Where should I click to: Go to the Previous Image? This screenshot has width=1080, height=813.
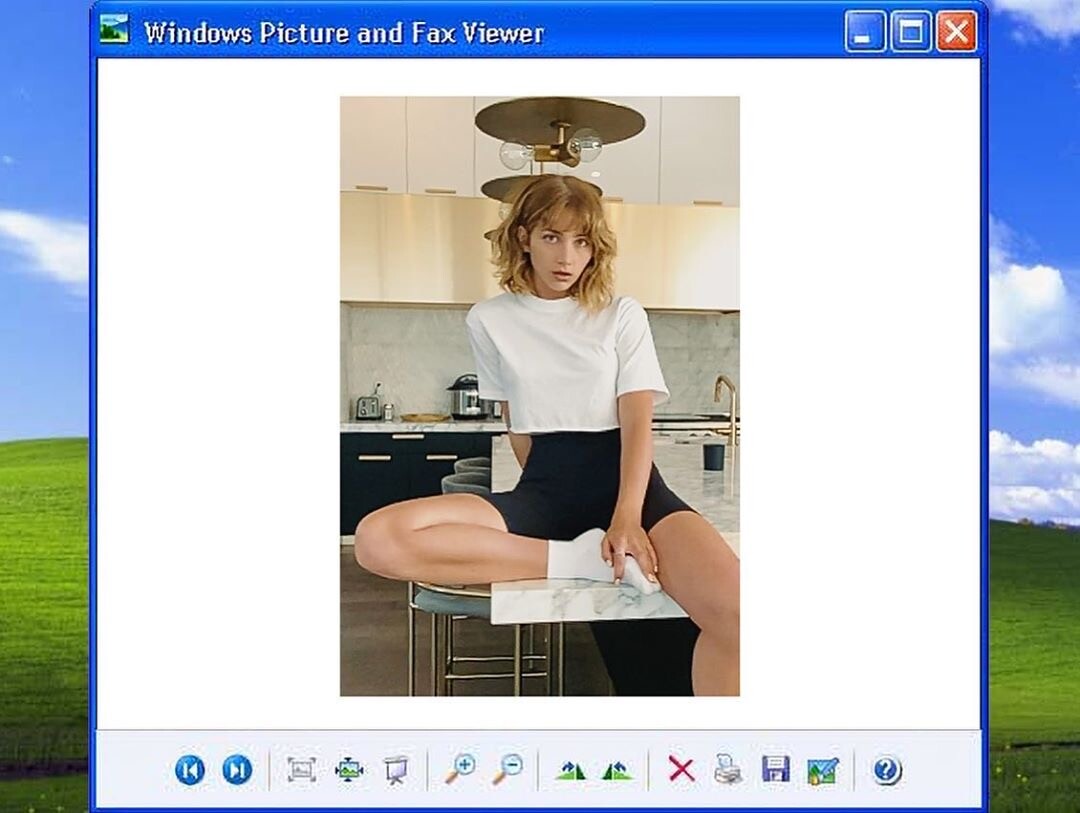tap(190, 769)
